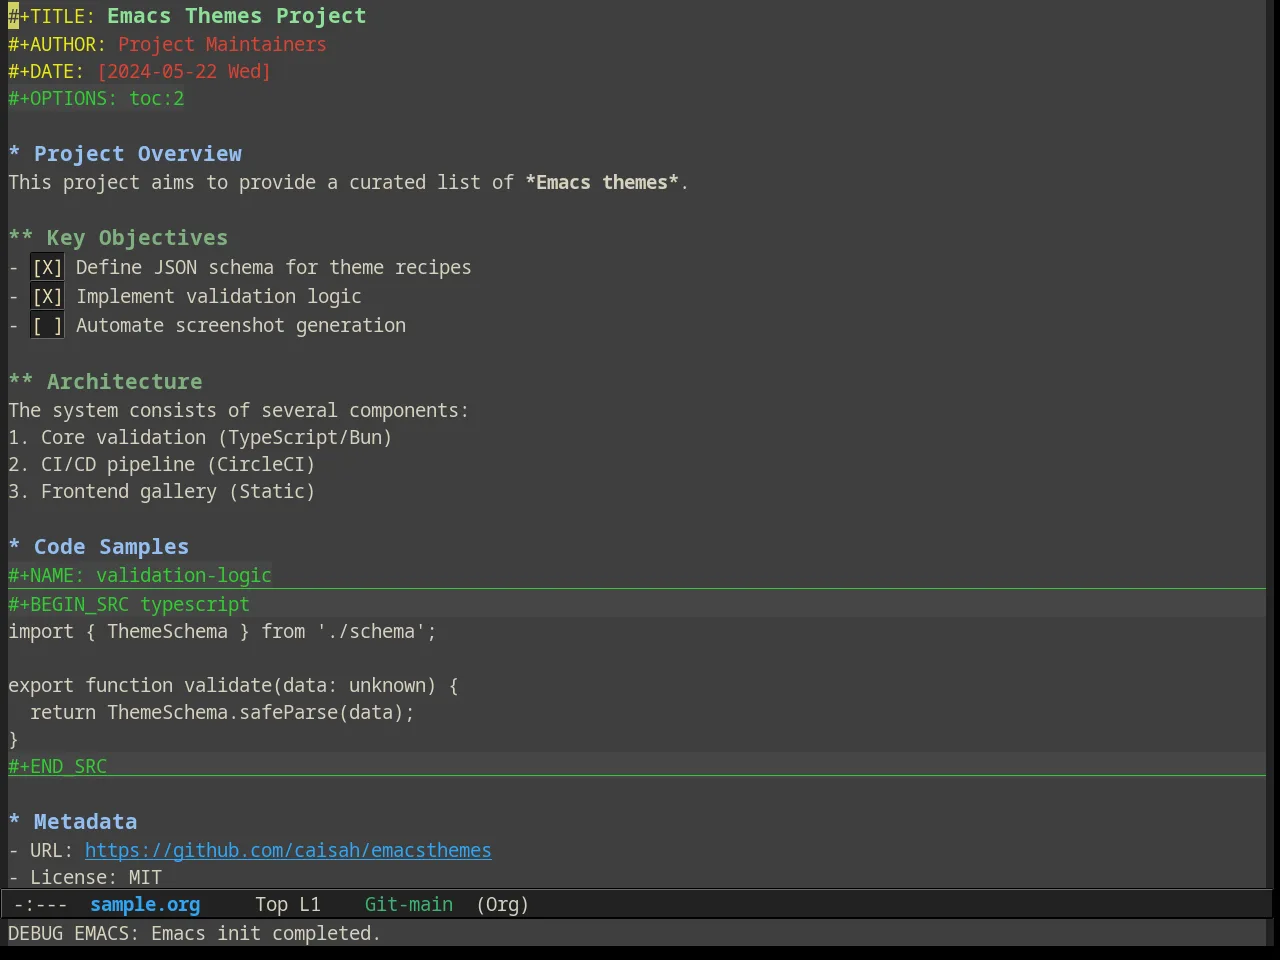1280x960 pixels.
Task: Click the License: MIT line
Action: click(x=85, y=877)
